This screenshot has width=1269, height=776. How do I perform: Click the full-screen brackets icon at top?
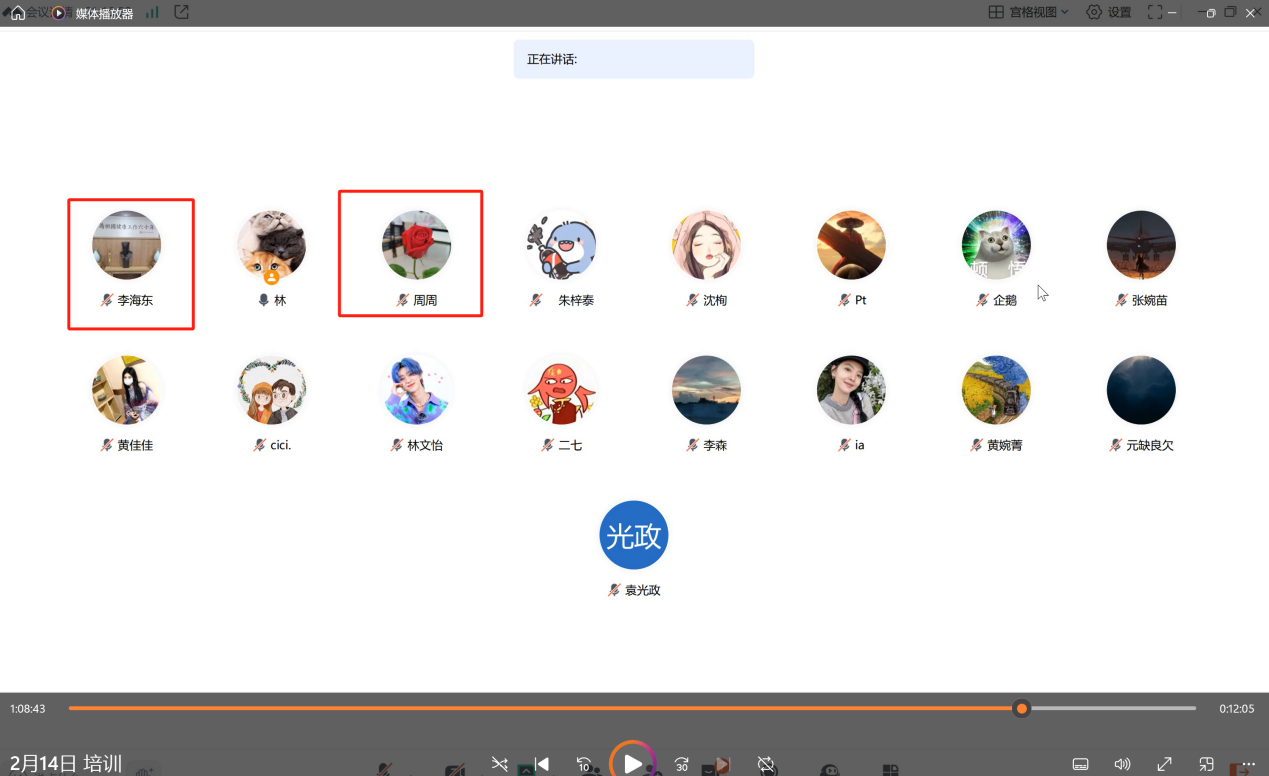click(x=1155, y=12)
